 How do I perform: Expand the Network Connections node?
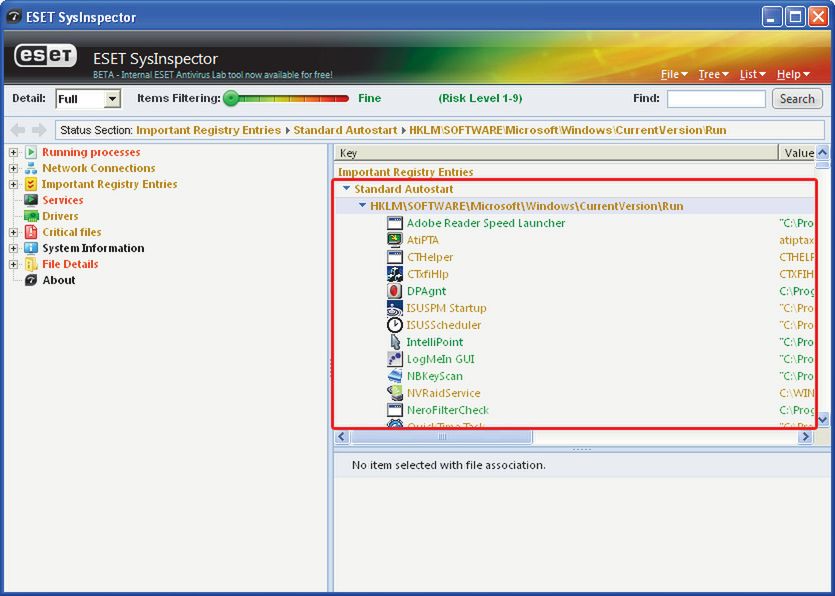(x=13, y=169)
